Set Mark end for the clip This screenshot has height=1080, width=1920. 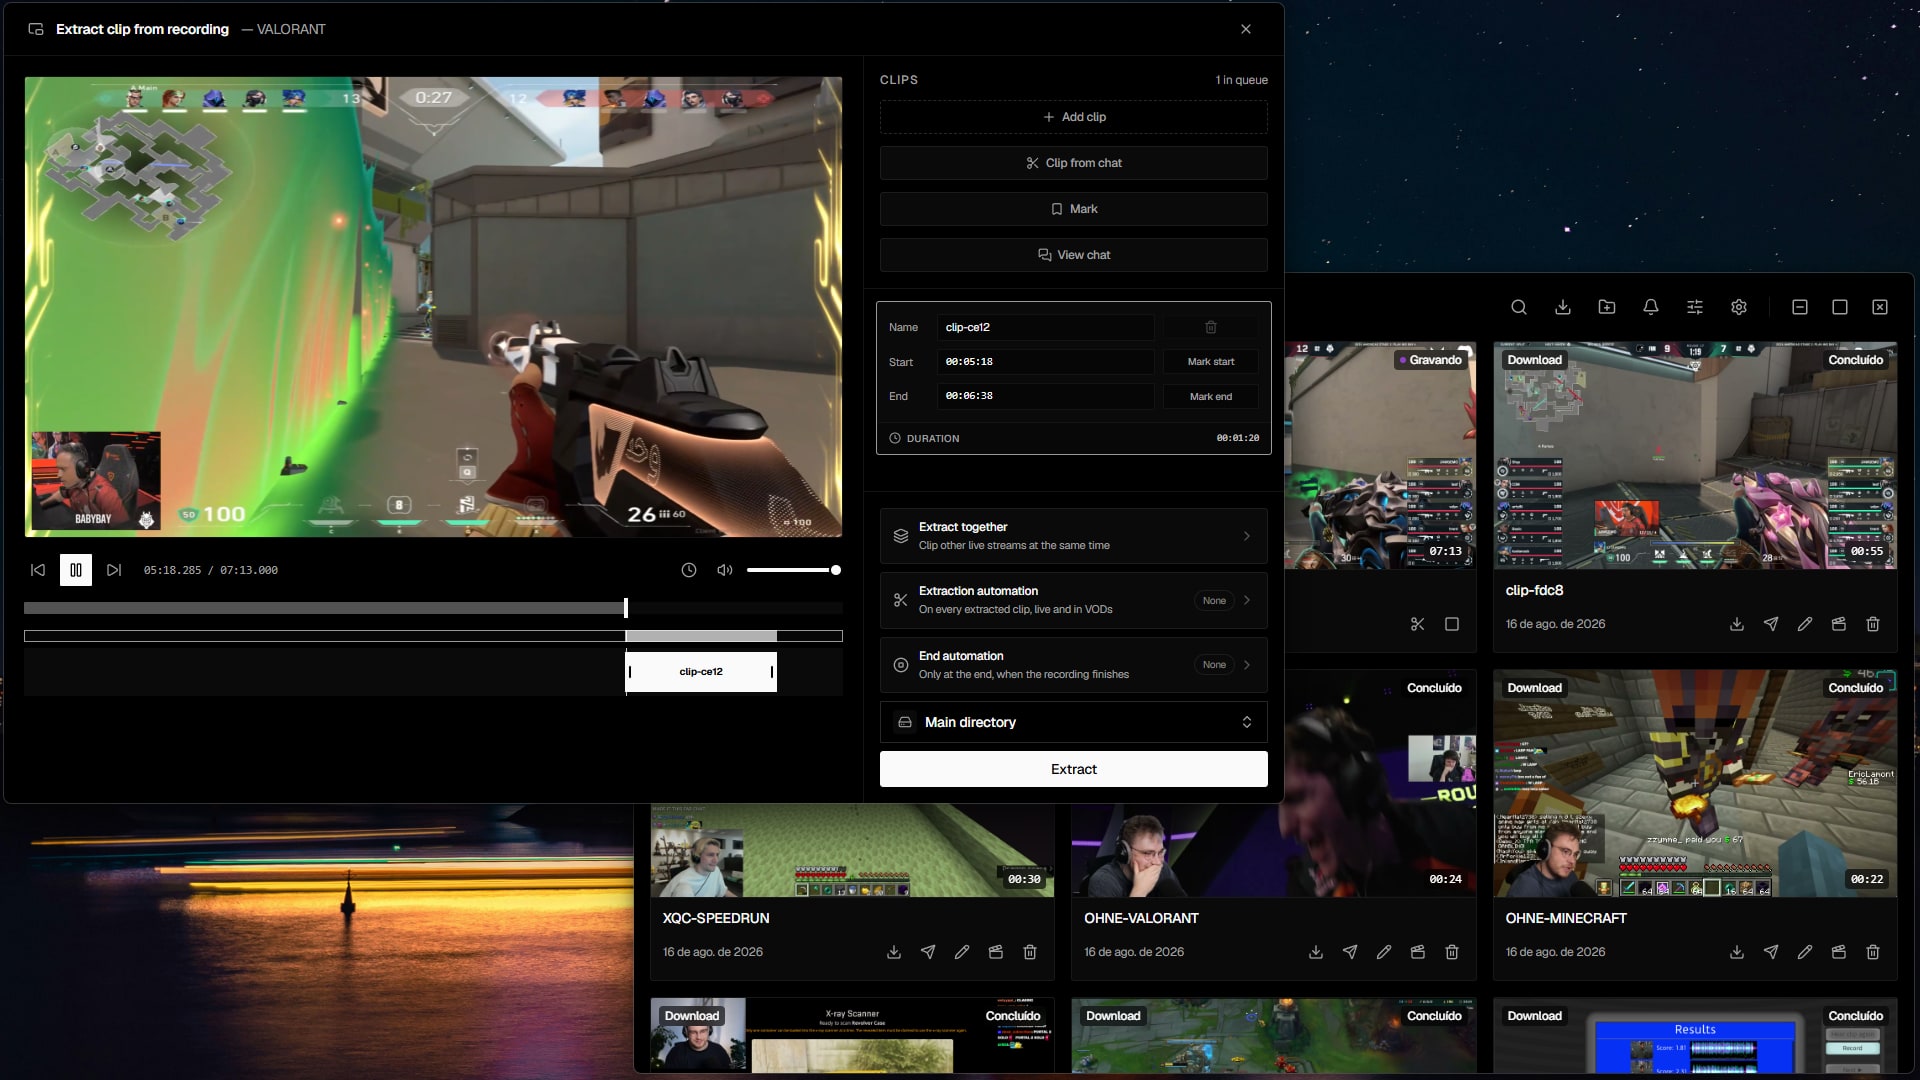[1211, 396]
